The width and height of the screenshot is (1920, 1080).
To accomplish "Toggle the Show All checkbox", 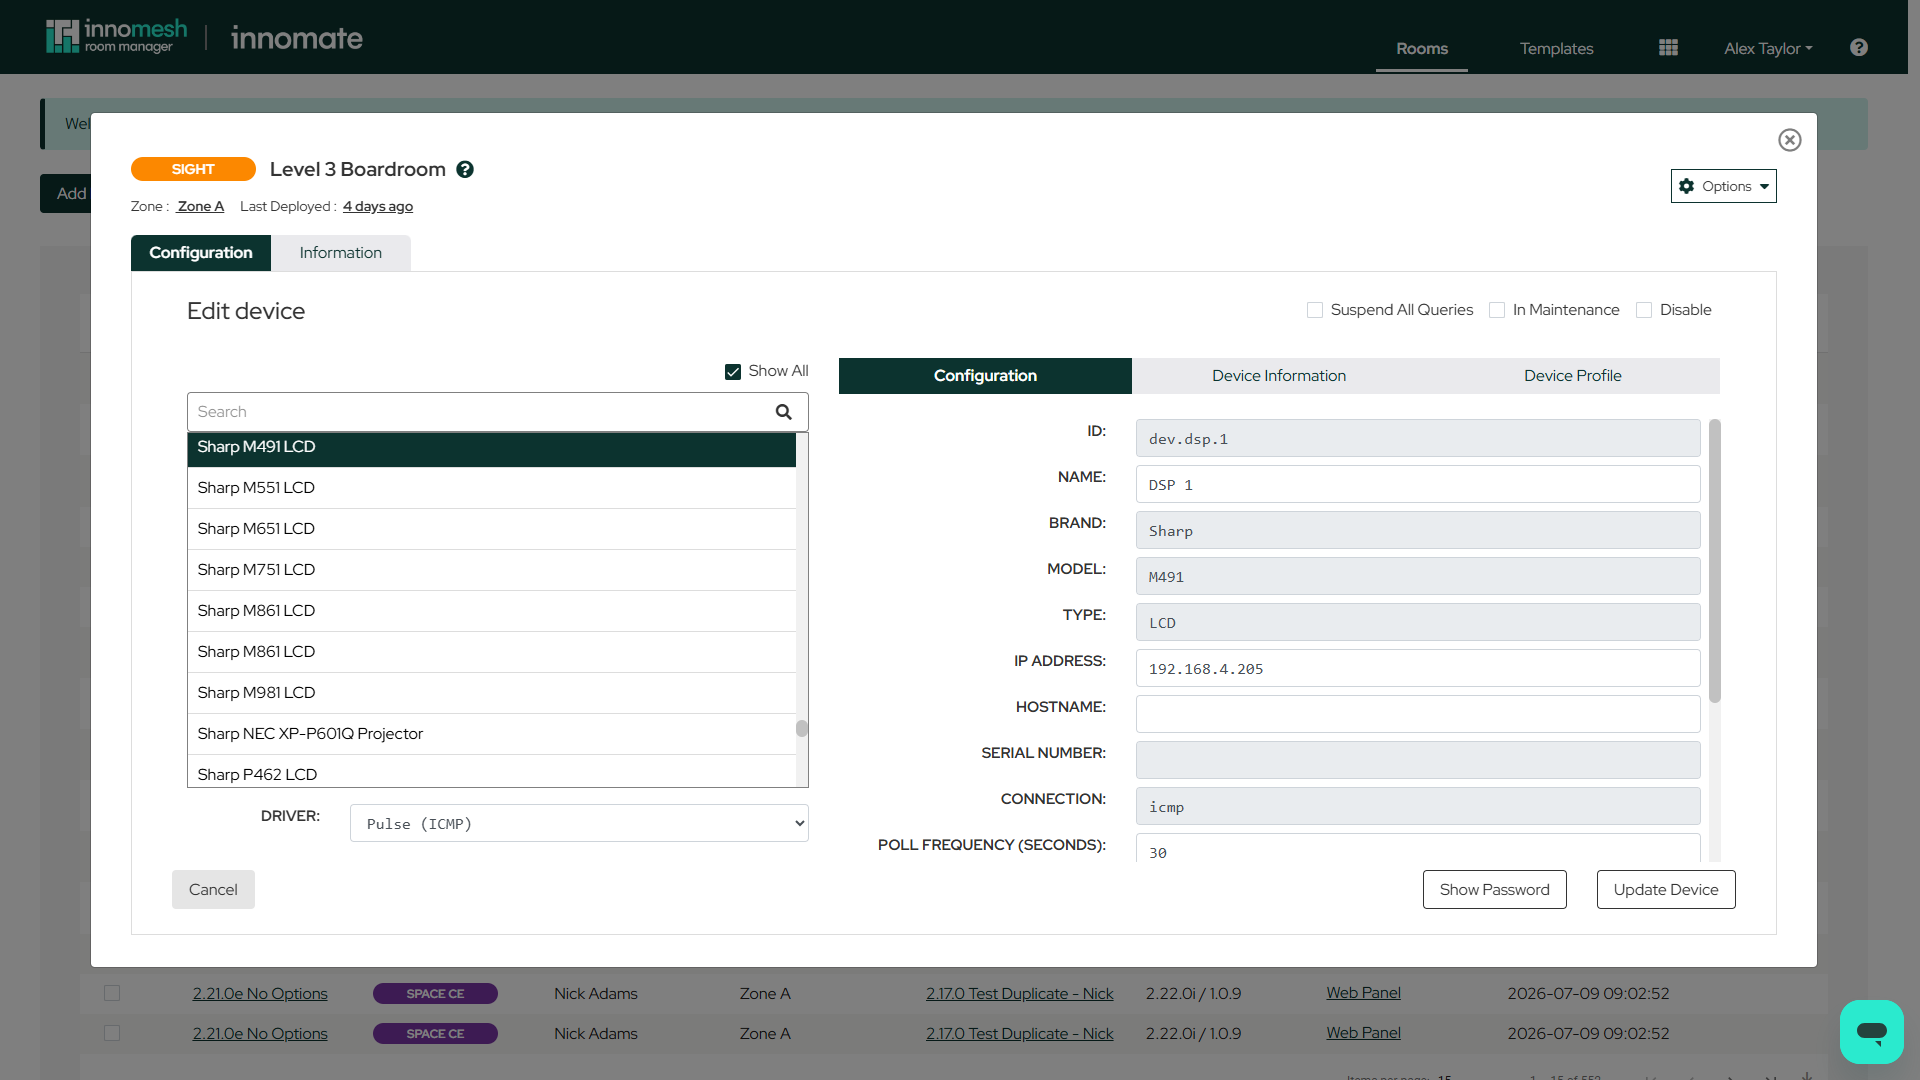I will pyautogui.click(x=733, y=372).
